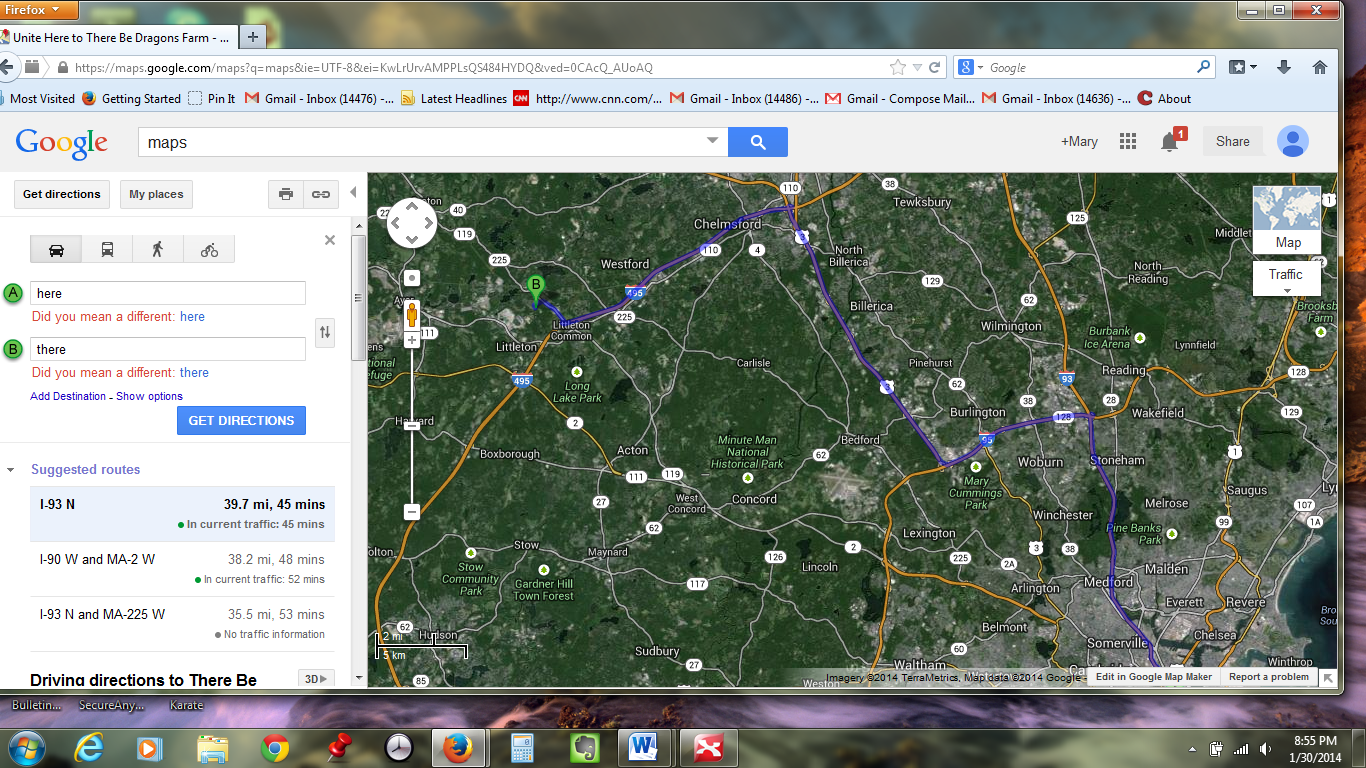1366x768 pixels.
Task: Open Microsoft Word from the taskbar
Action: (644, 747)
